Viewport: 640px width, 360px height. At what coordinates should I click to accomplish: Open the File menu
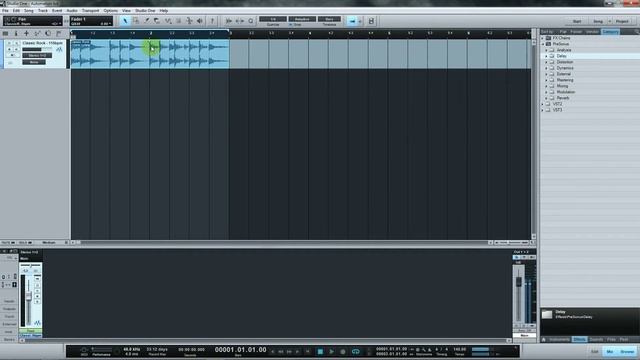tap(5, 11)
